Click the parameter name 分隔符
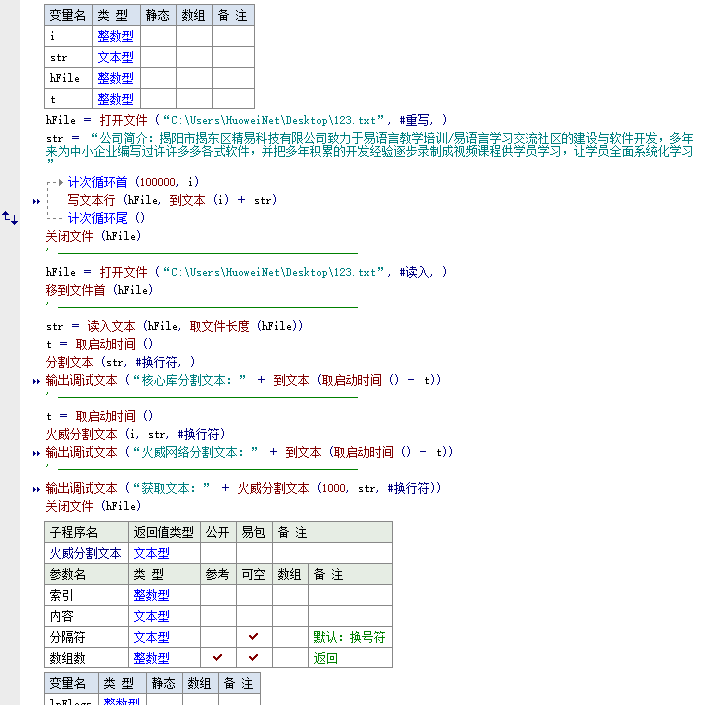The image size is (708, 705). (x=68, y=637)
